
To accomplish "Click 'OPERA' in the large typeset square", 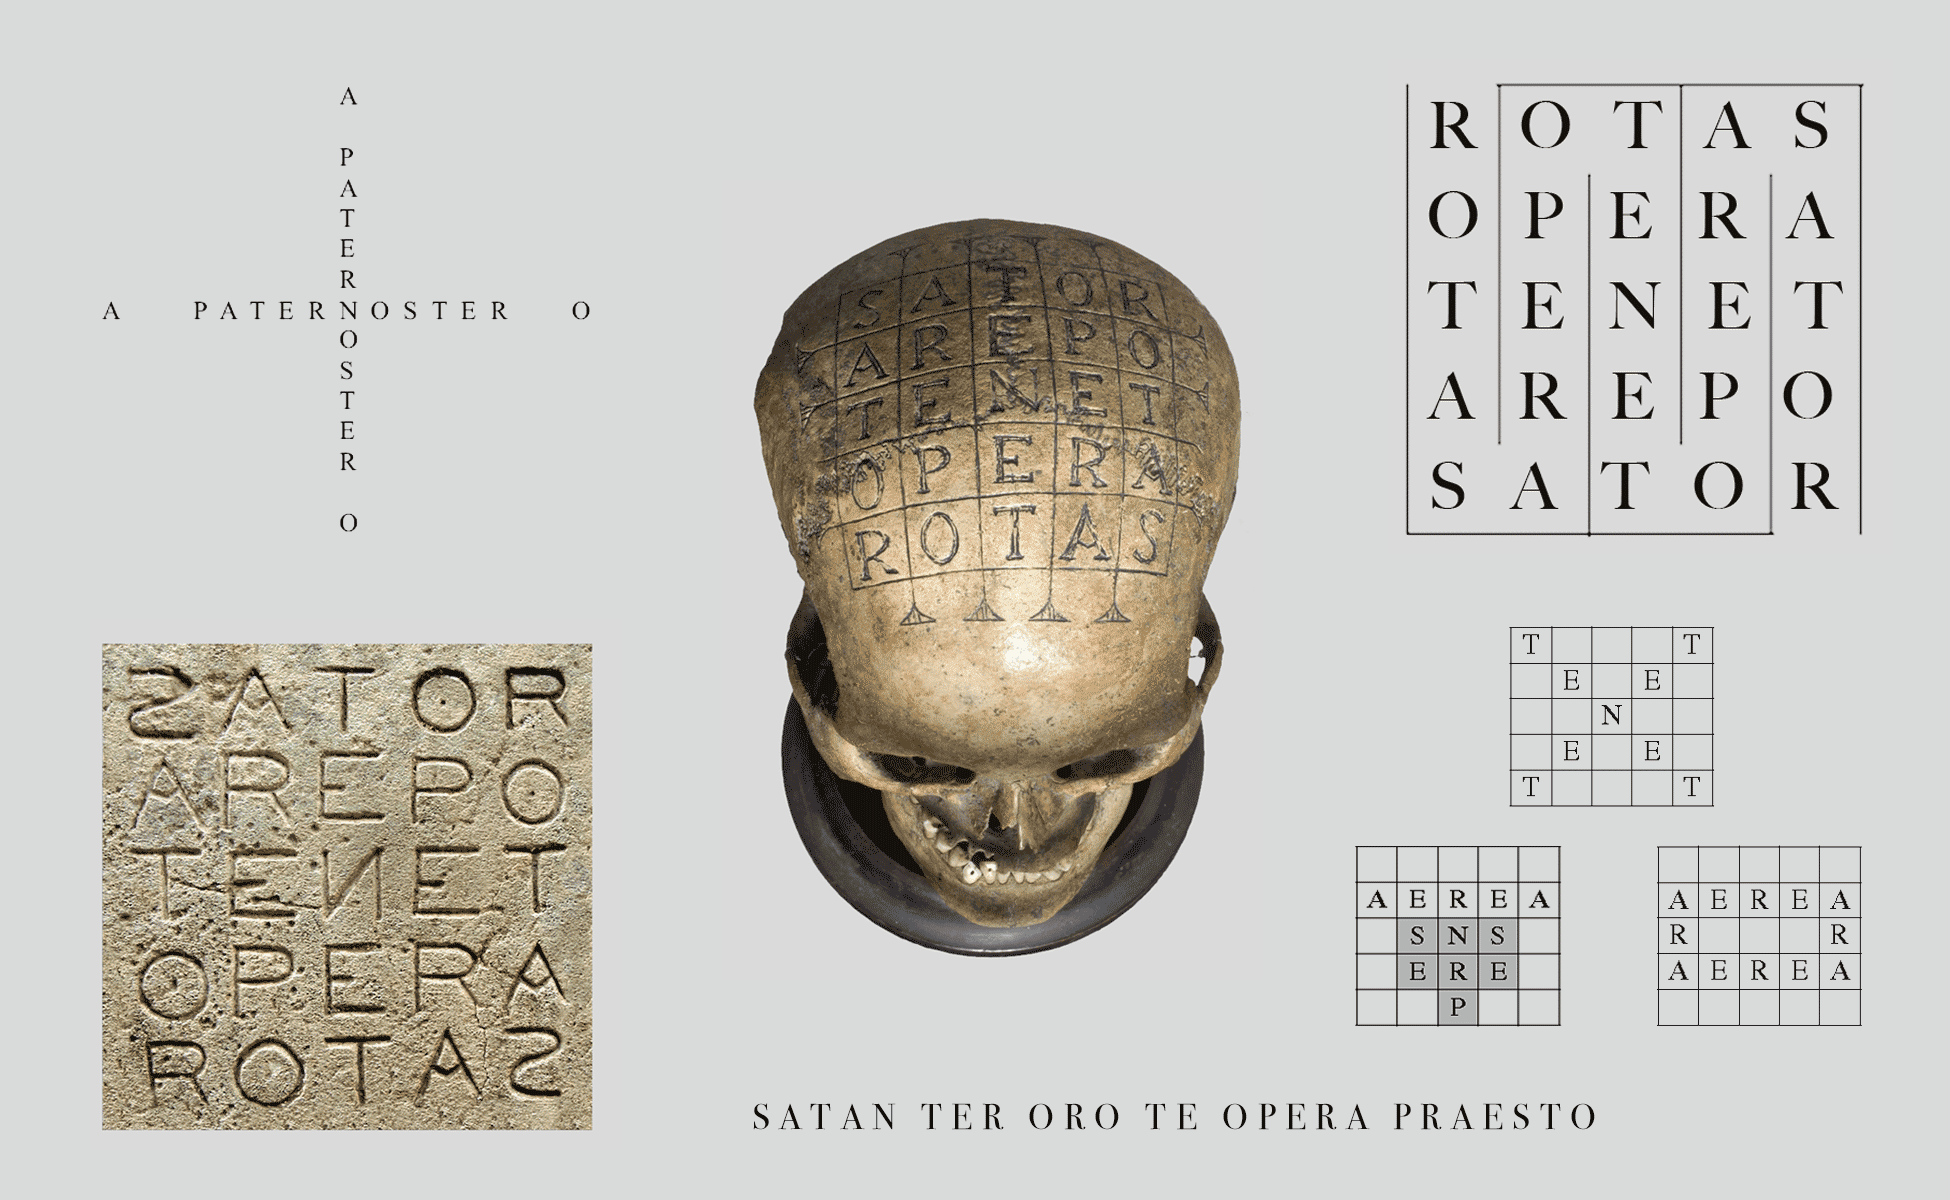I will point(1631,216).
